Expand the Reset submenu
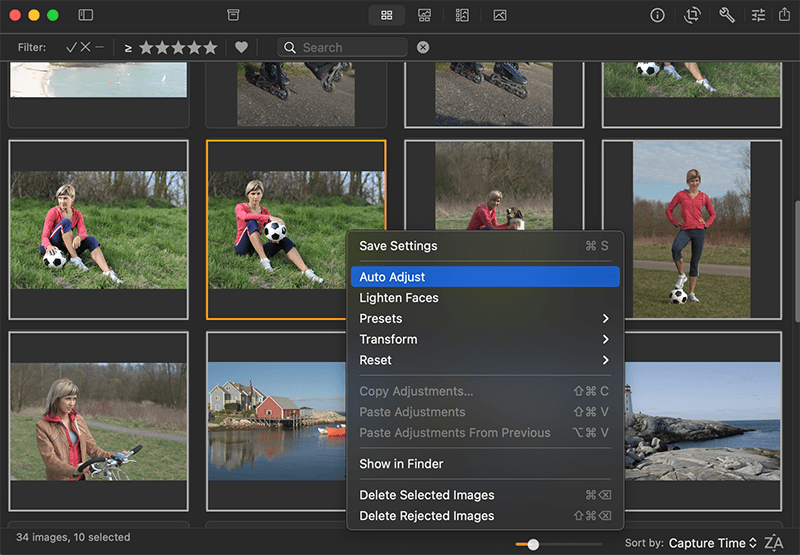 point(485,360)
